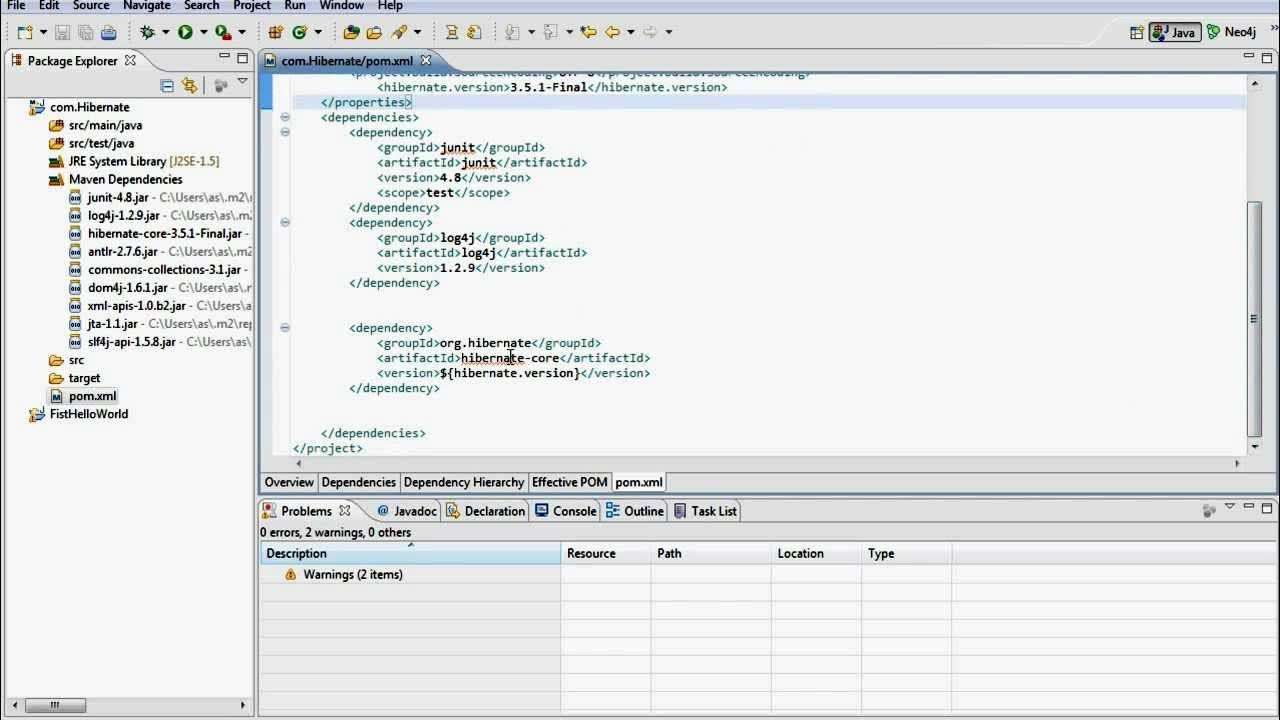This screenshot has width=1280, height=720.
Task: Open External Tools dropdown arrow
Action: [241, 32]
